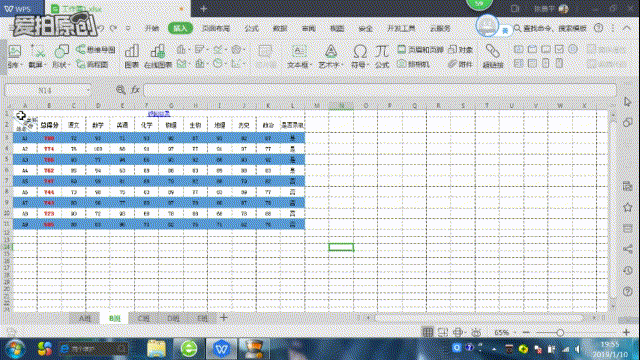Add a new sheet with plus button
The image size is (640, 360).
[224, 318]
